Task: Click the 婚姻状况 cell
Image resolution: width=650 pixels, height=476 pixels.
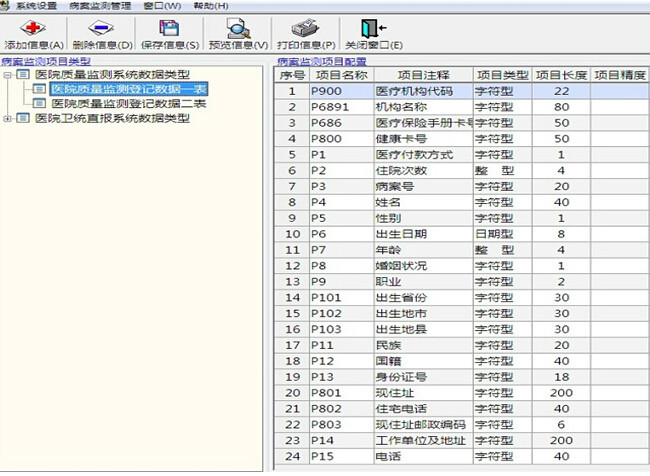Action: click(x=423, y=266)
